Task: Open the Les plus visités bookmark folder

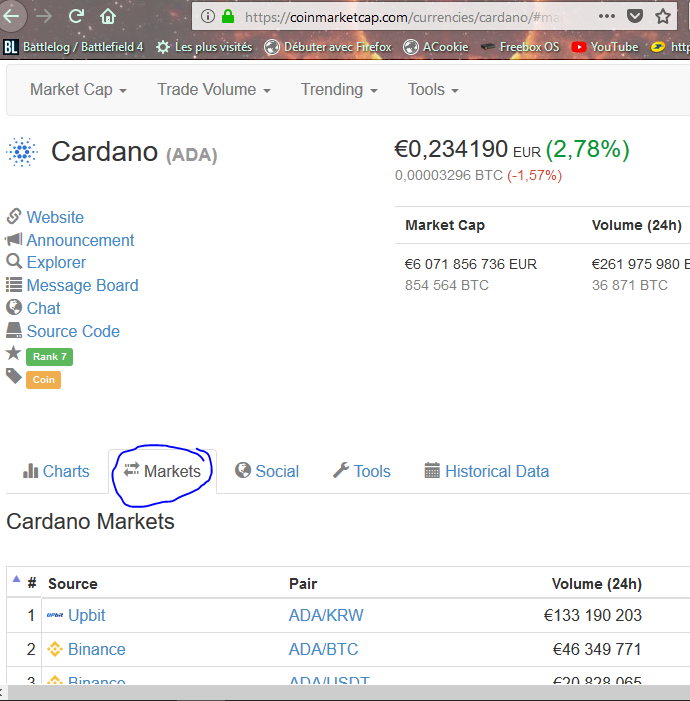Action: click(x=204, y=47)
